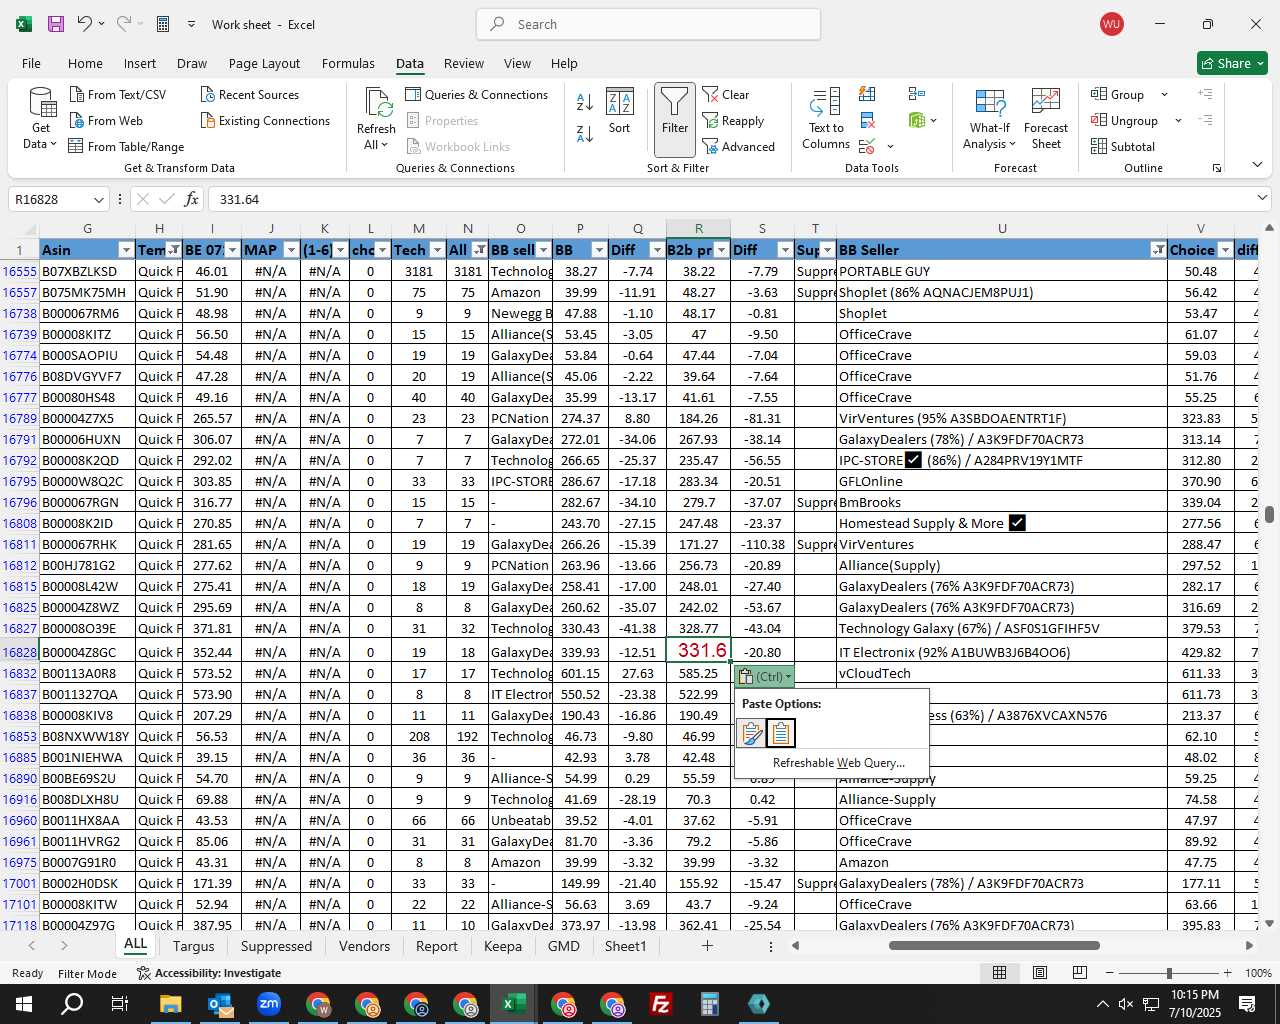Reapply the filter

(733, 120)
